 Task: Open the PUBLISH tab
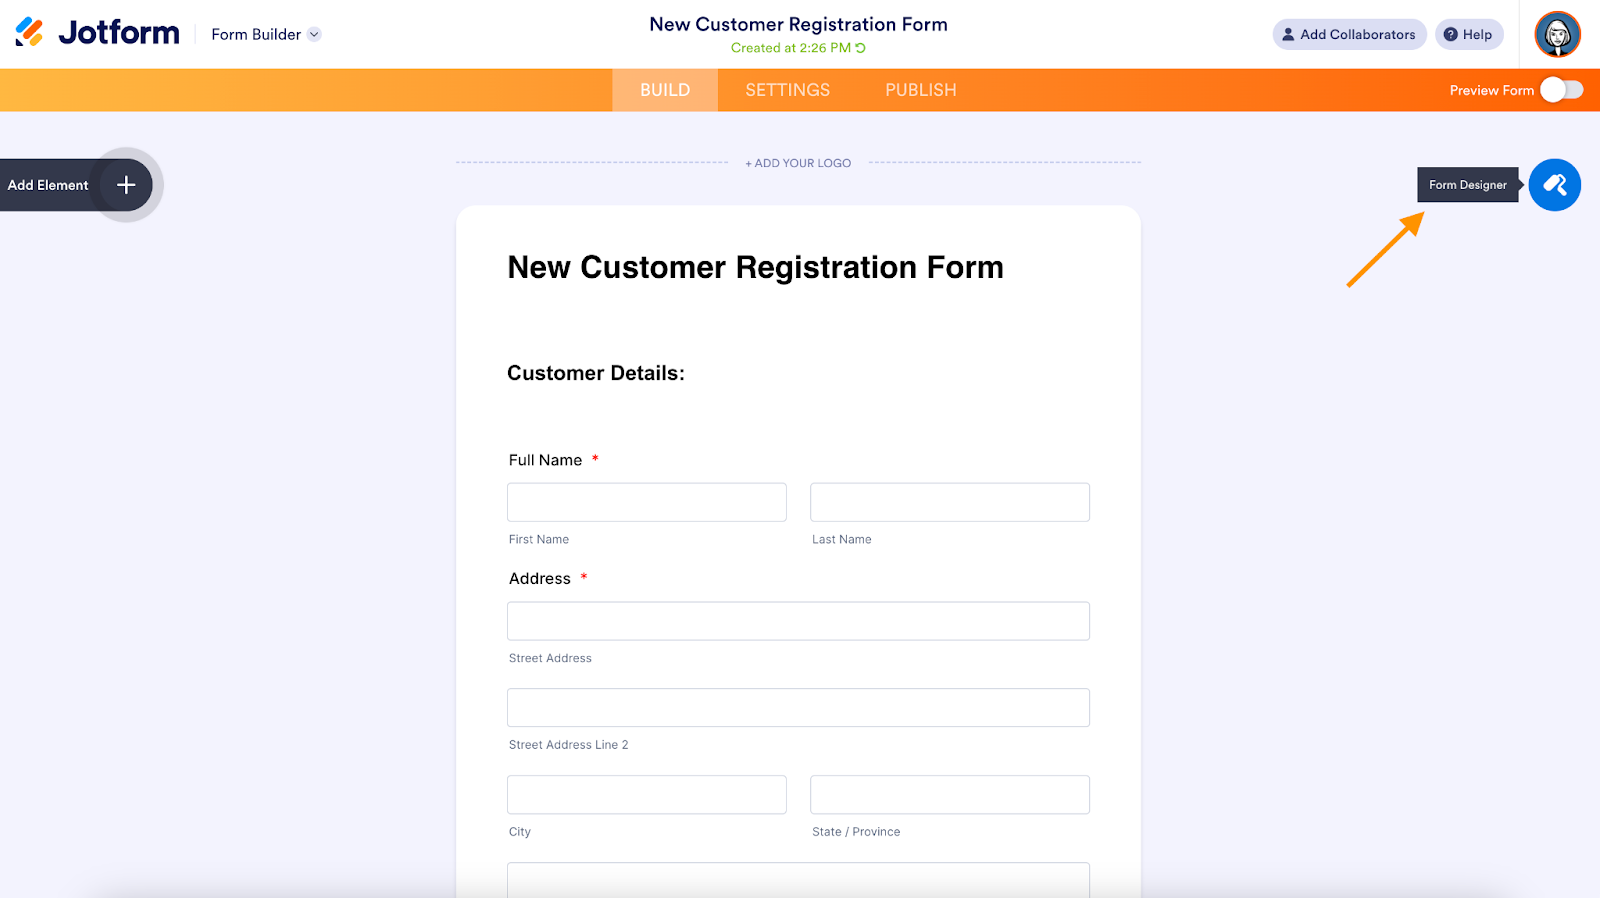pyautogui.click(x=920, y=90)
